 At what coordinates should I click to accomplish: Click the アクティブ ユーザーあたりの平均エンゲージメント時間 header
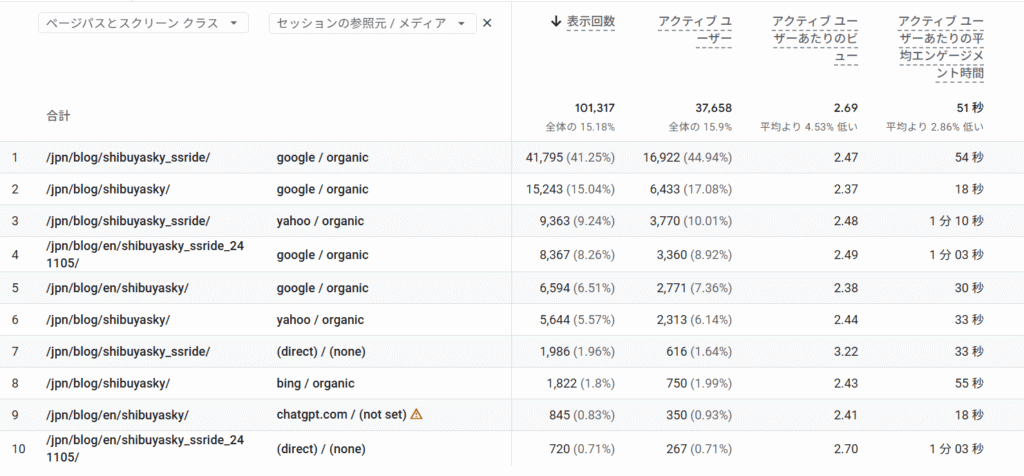click(940, 46)
